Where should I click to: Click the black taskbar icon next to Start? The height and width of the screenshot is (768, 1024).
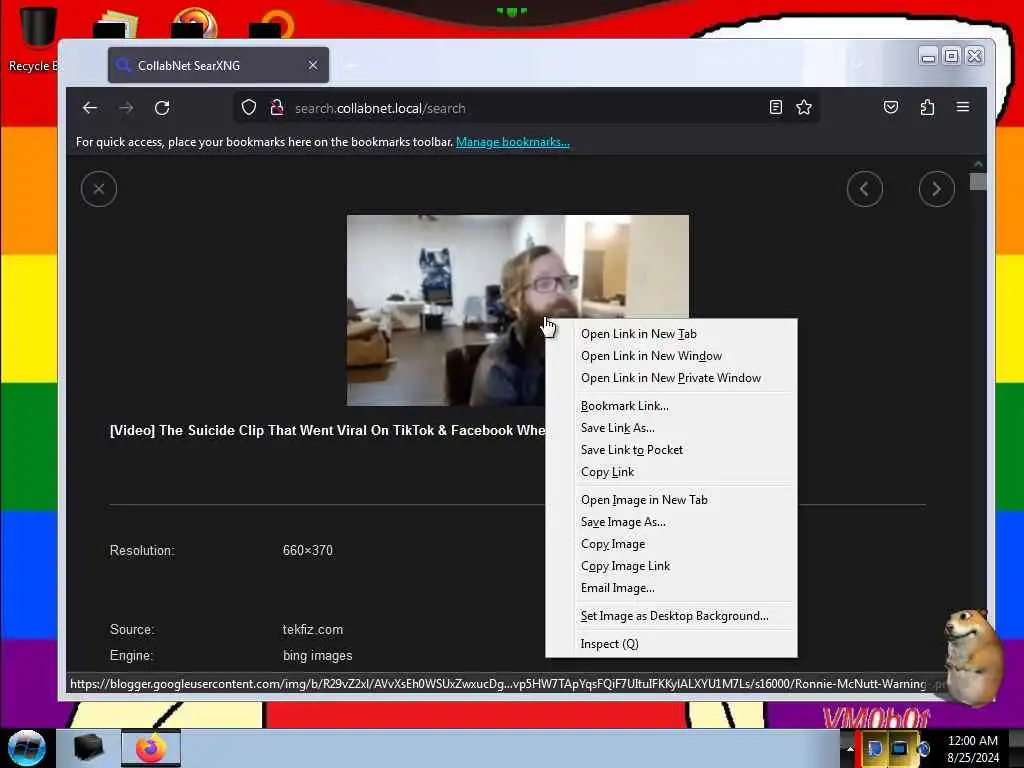(x=88, y=748)
